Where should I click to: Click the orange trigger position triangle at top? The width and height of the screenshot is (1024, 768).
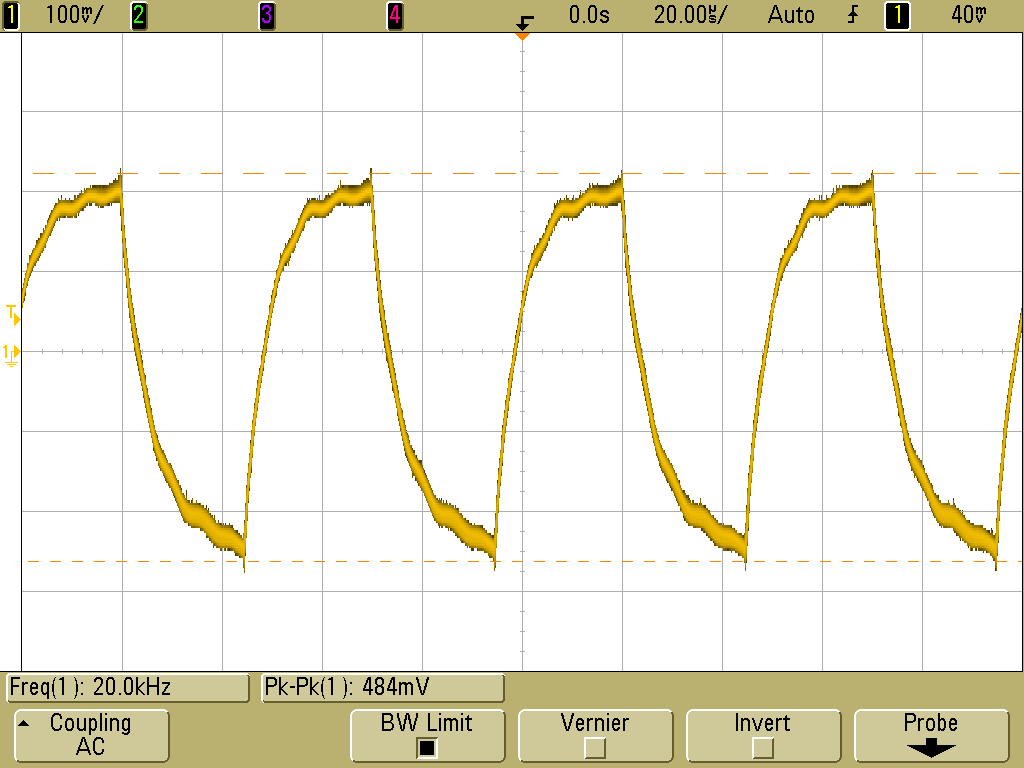click(521, 36)
